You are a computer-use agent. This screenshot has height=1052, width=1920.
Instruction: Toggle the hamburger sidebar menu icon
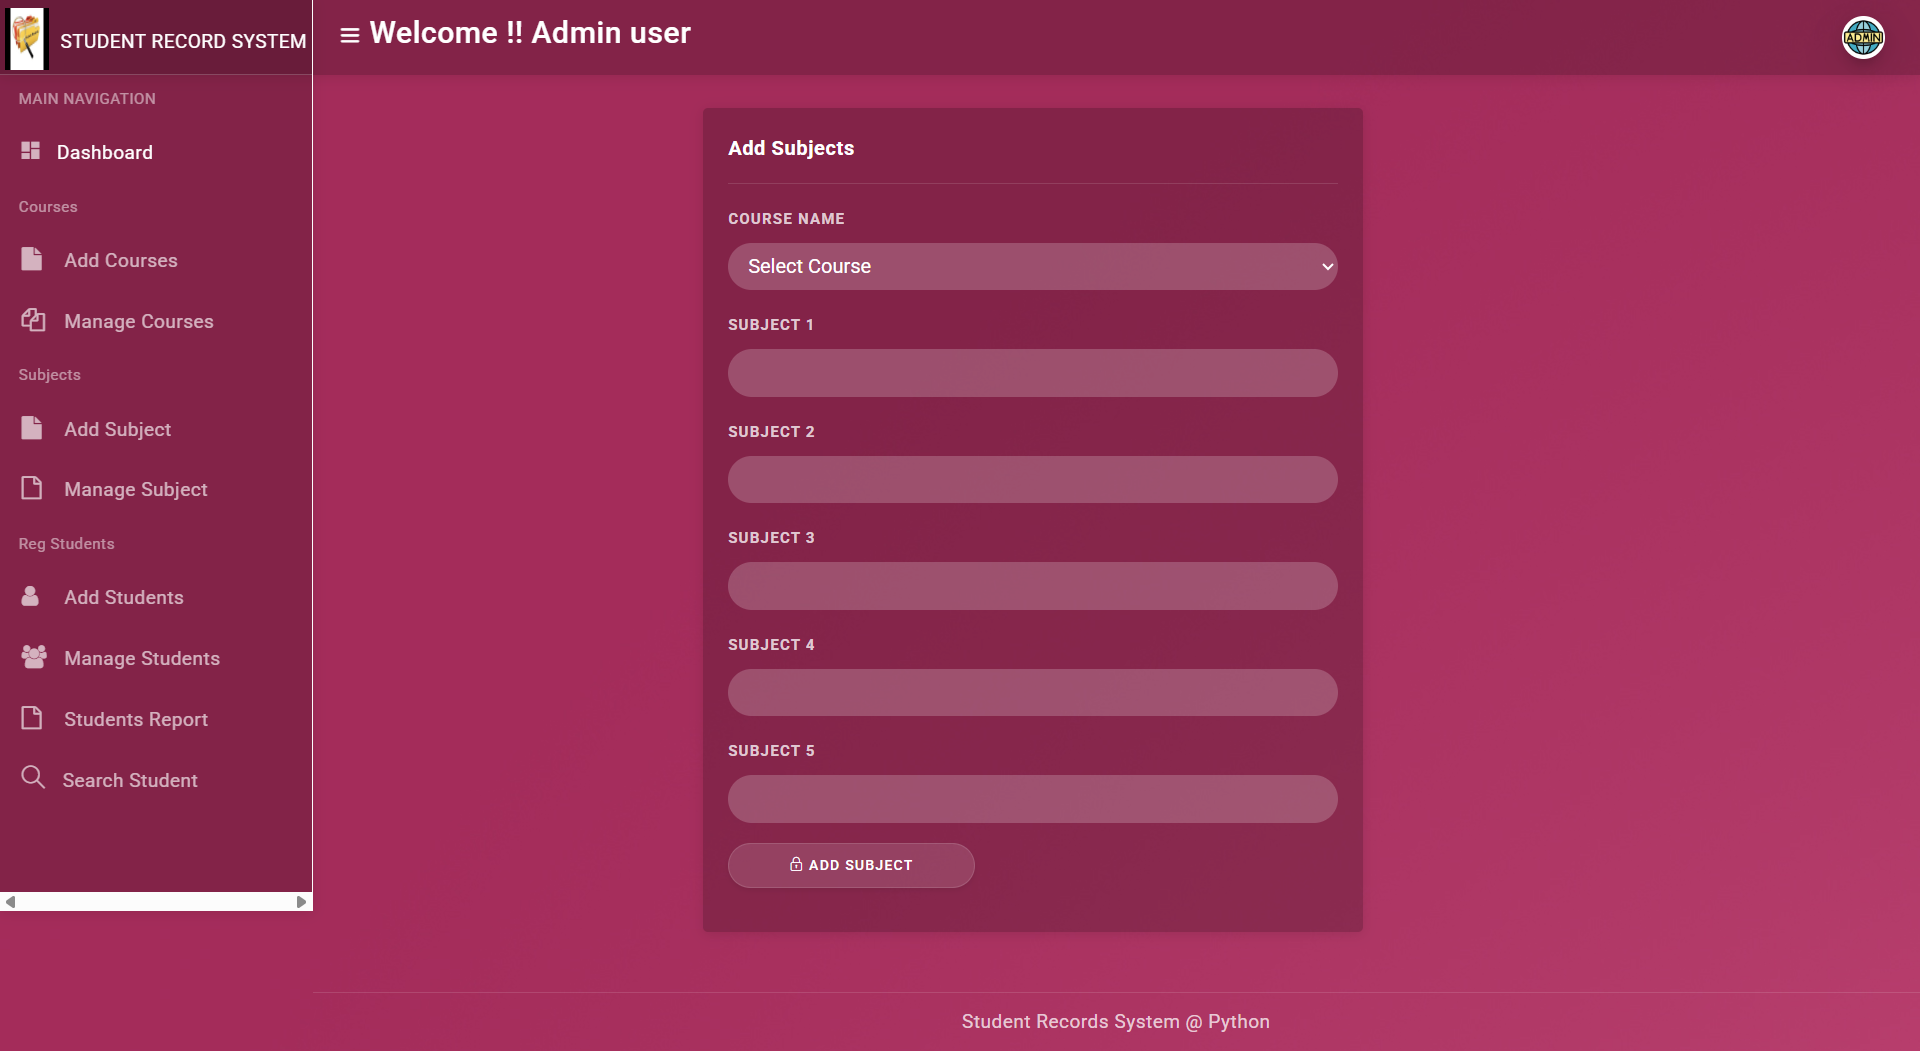pos(349,35)
